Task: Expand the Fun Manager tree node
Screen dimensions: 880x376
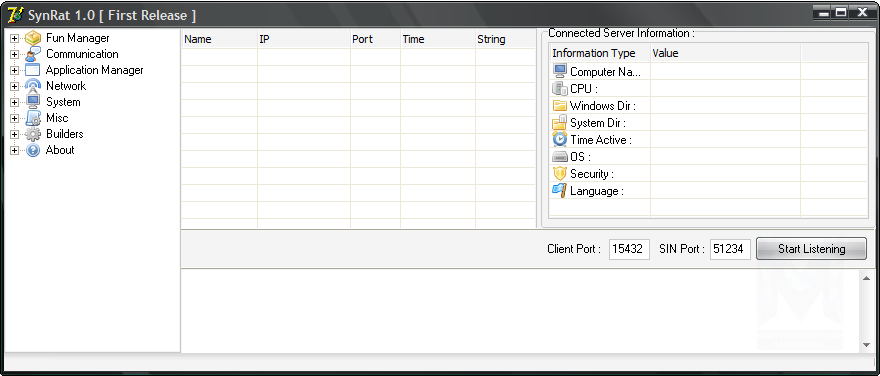Action: (15, 39)
